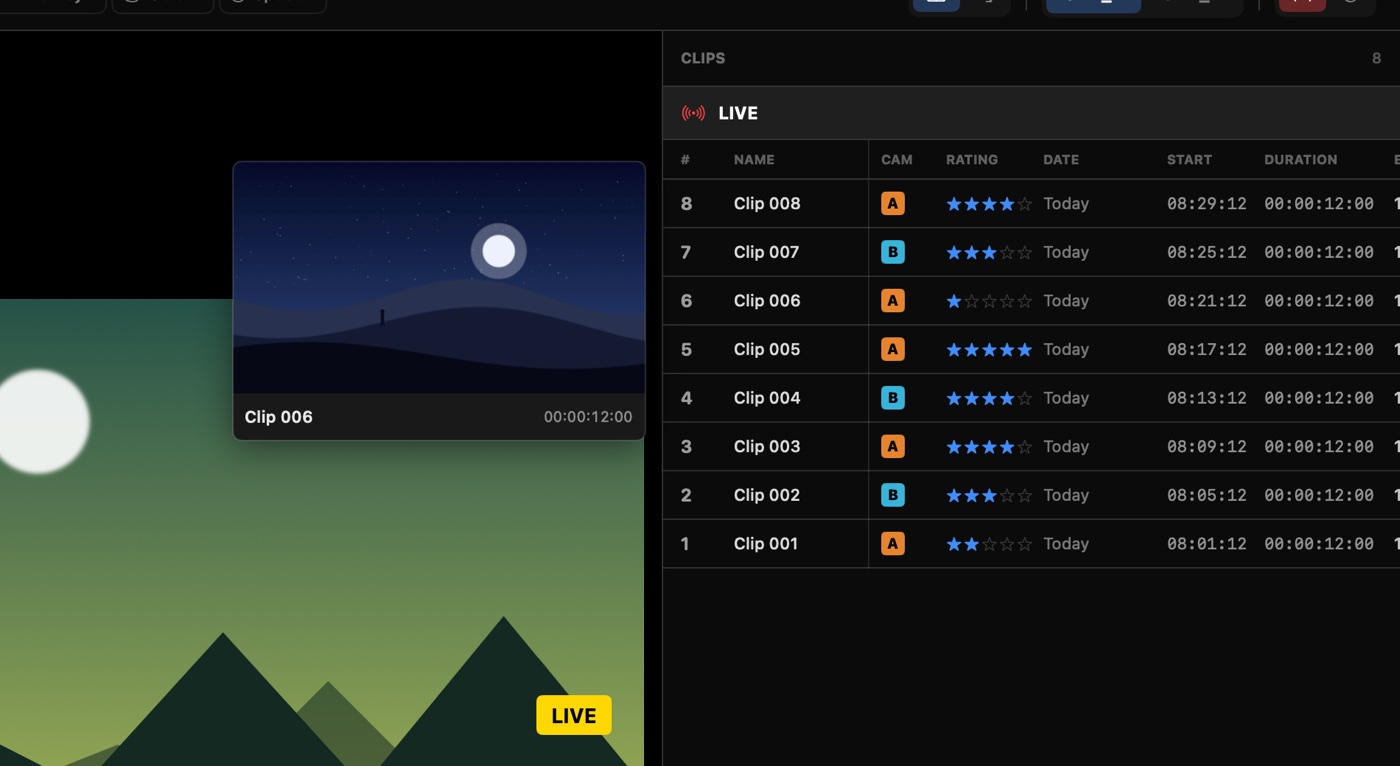Select Clip 003 name in list
The width and height of the screenshot is (1400, 766).
pos(767,446)
